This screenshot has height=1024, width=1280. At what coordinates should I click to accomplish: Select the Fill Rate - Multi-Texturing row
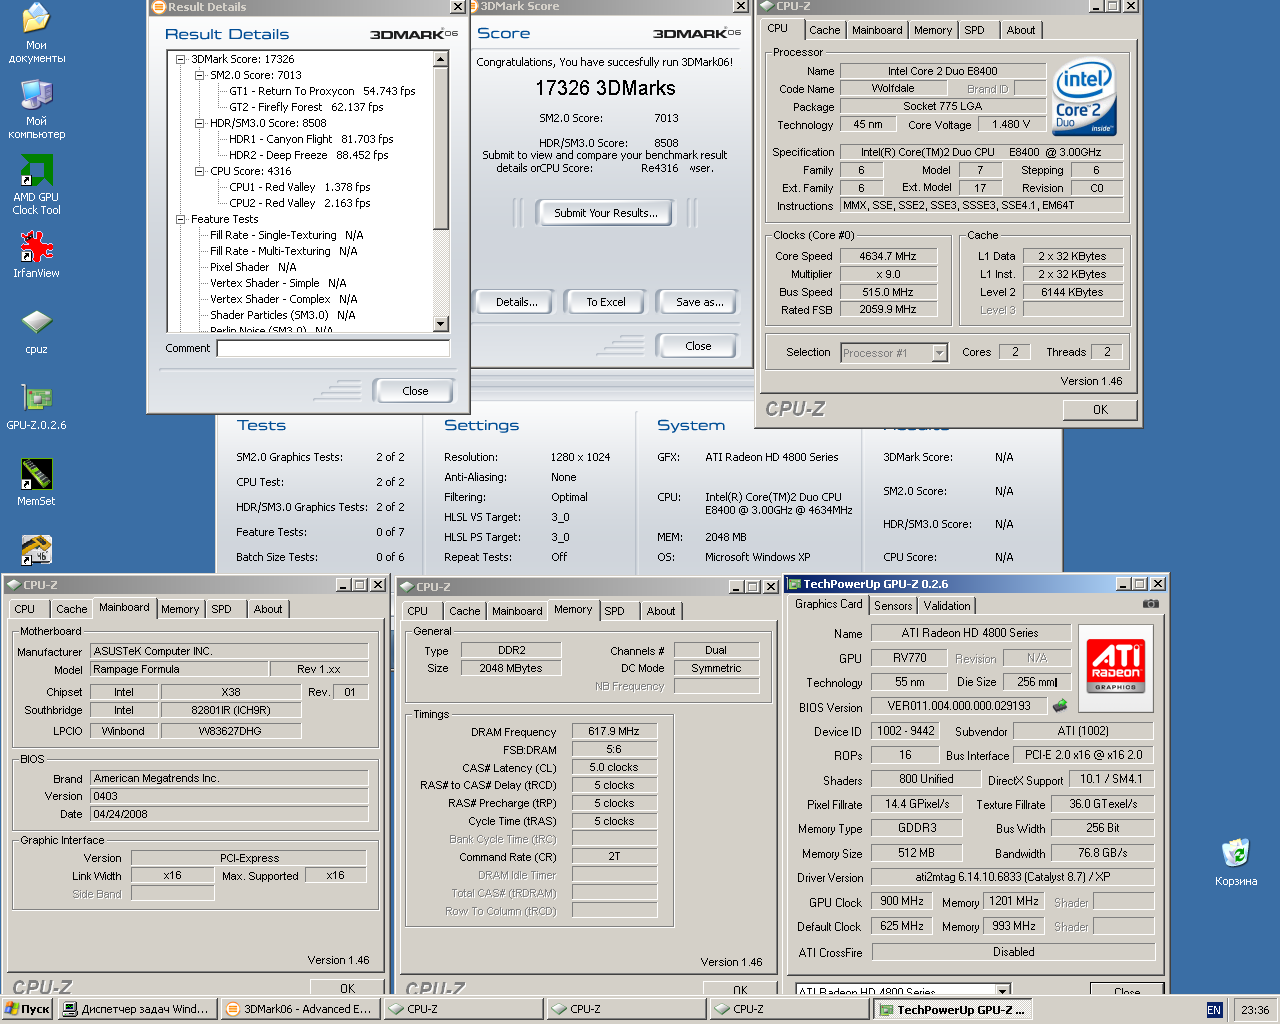coord(283,251)
